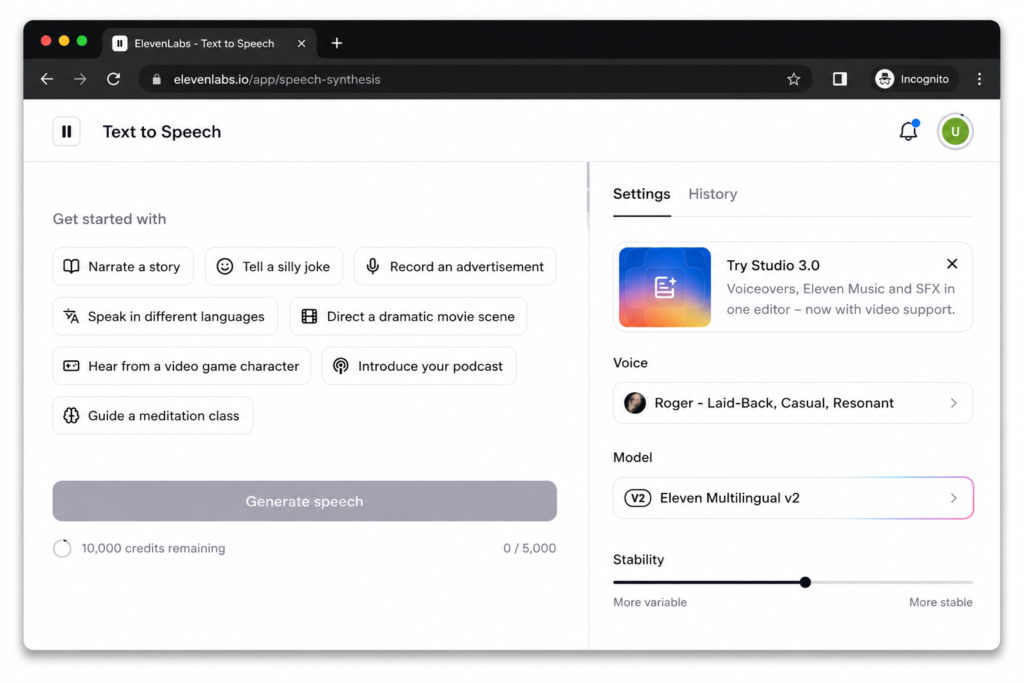Dismiss the Try Studio 3.0 banner
This screenshot has height=683, width=1024.
tap(952, 264)
